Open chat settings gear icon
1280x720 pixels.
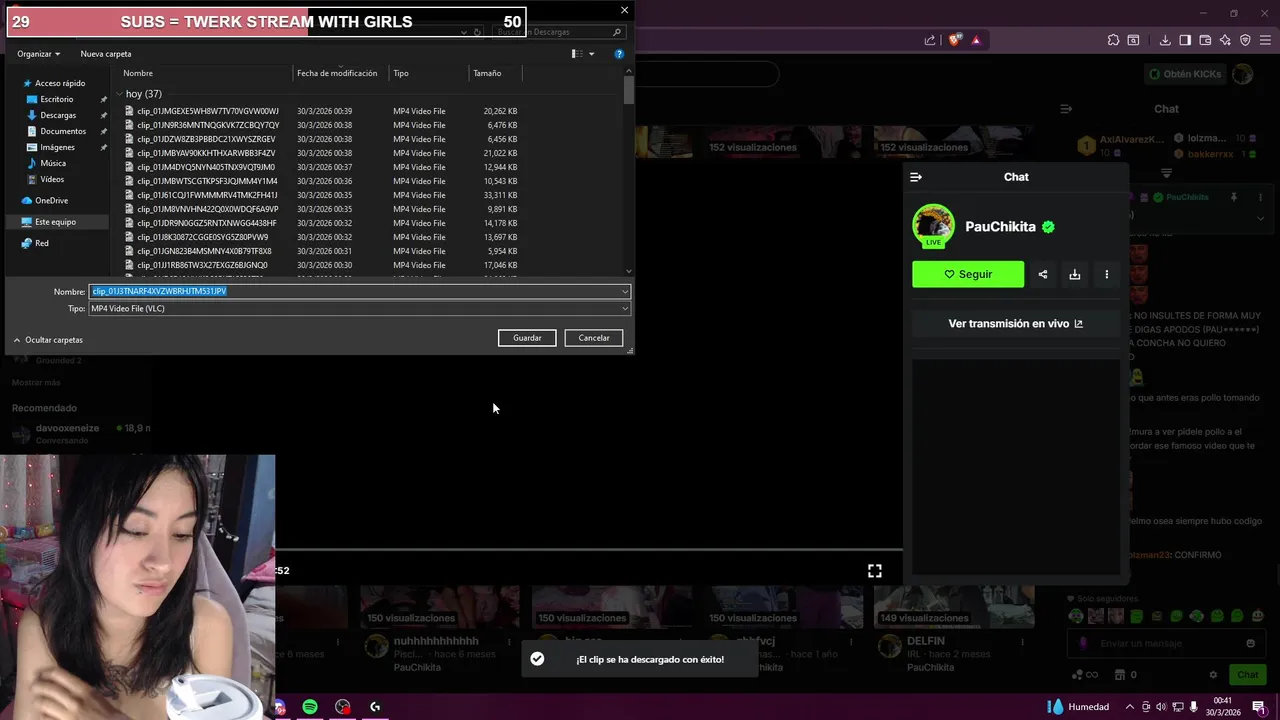[1213, 675]
